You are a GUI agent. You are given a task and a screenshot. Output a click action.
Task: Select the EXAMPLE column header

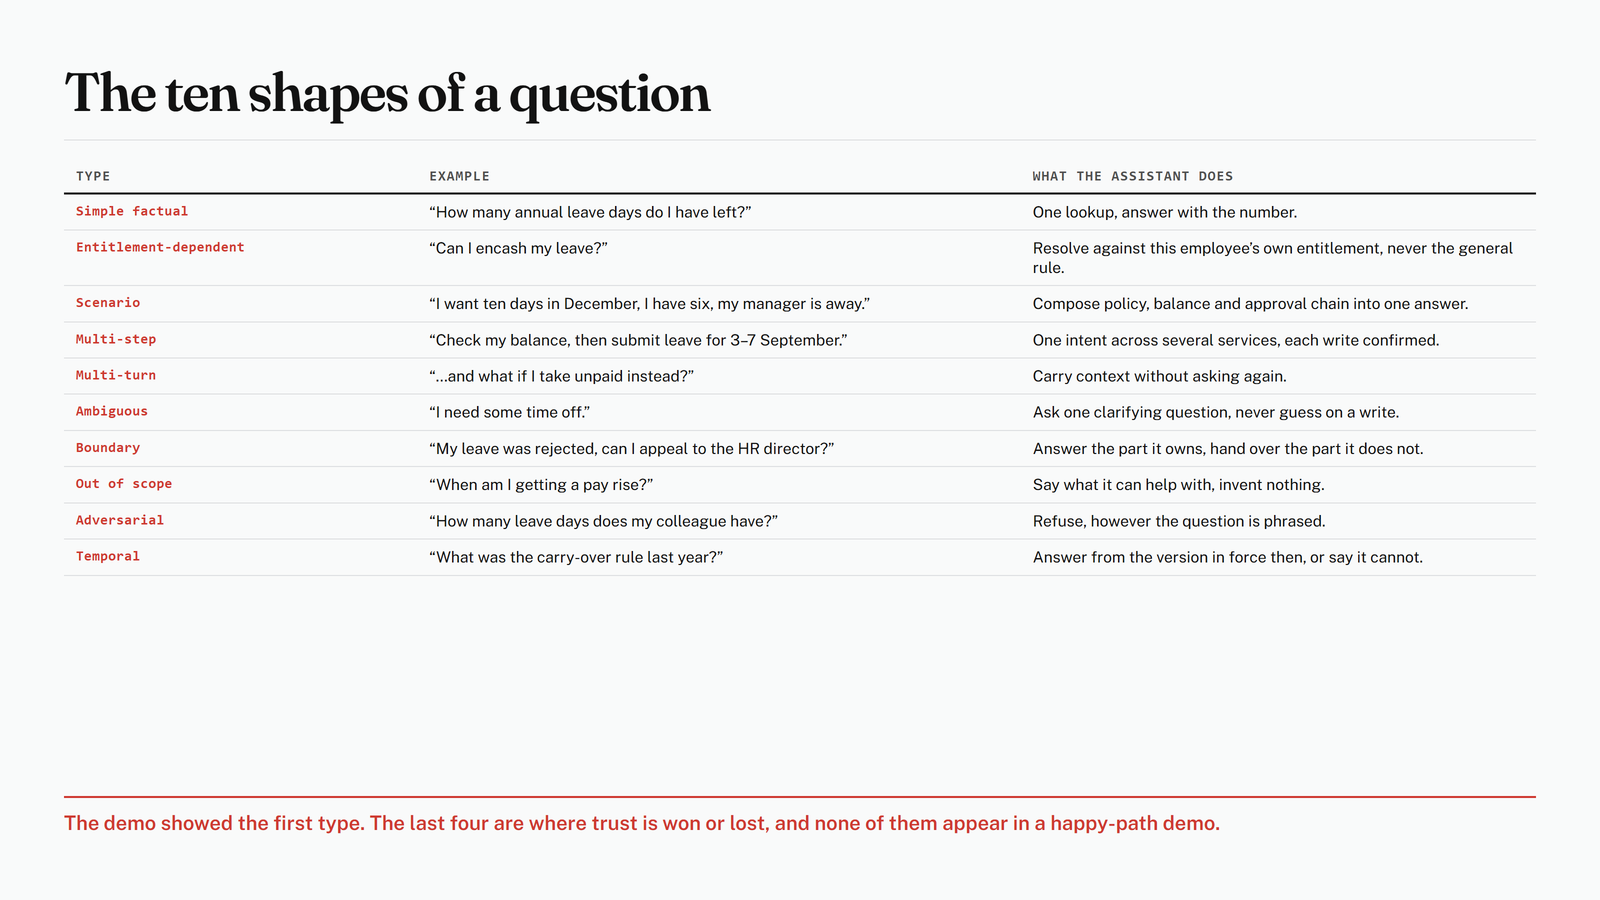tap(459, 176)
